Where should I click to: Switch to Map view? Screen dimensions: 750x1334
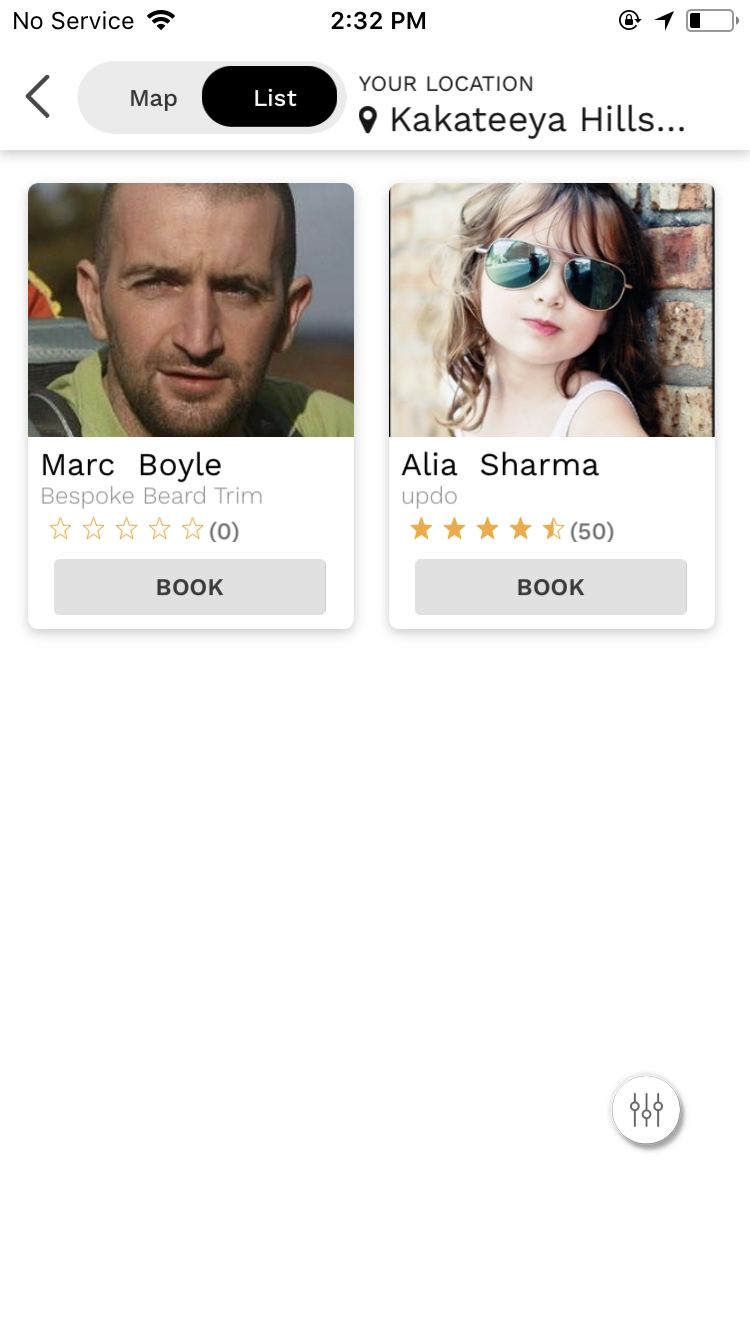click(x=153, y=98)
